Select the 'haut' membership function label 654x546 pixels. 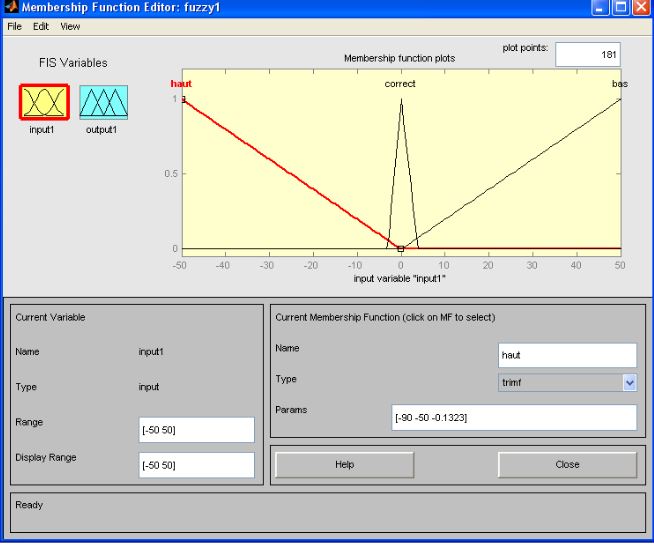pyautogui.click(x=181, y=84)
